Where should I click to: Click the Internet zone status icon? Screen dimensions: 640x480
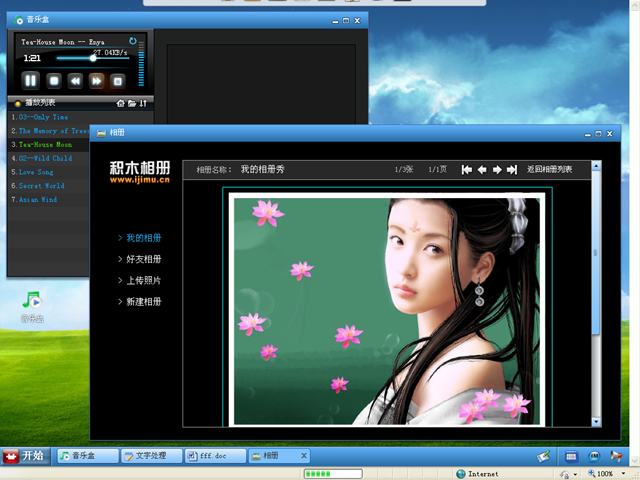461,474
